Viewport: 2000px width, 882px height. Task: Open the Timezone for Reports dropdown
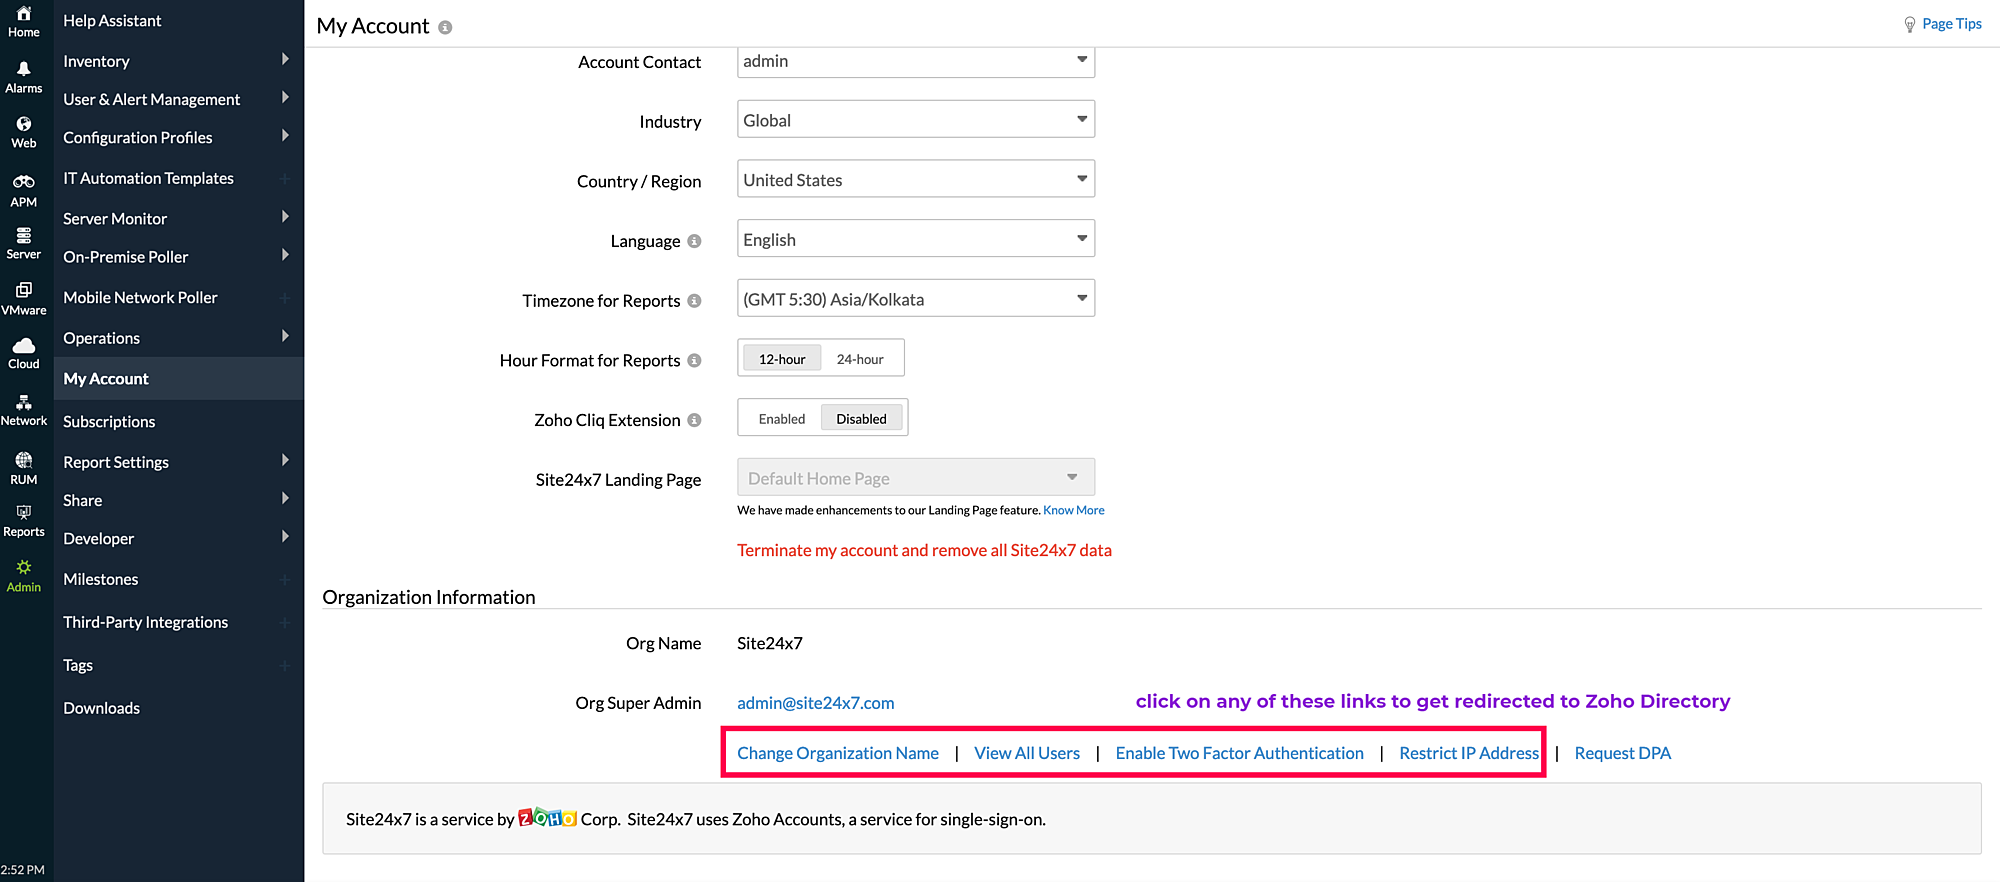click(x=915, y=299)
